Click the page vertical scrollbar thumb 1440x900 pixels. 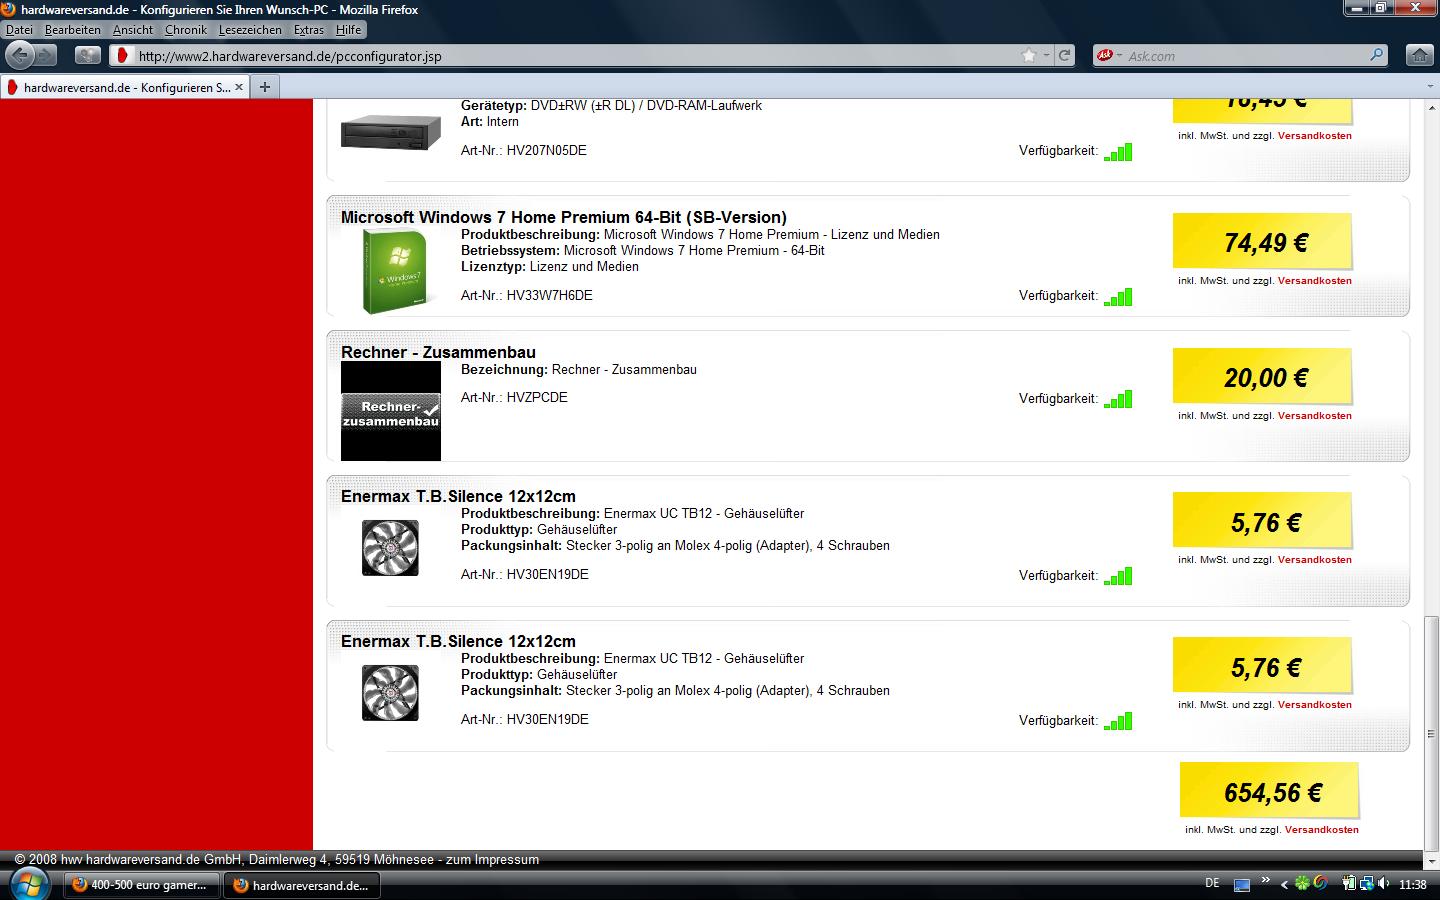1431,733
